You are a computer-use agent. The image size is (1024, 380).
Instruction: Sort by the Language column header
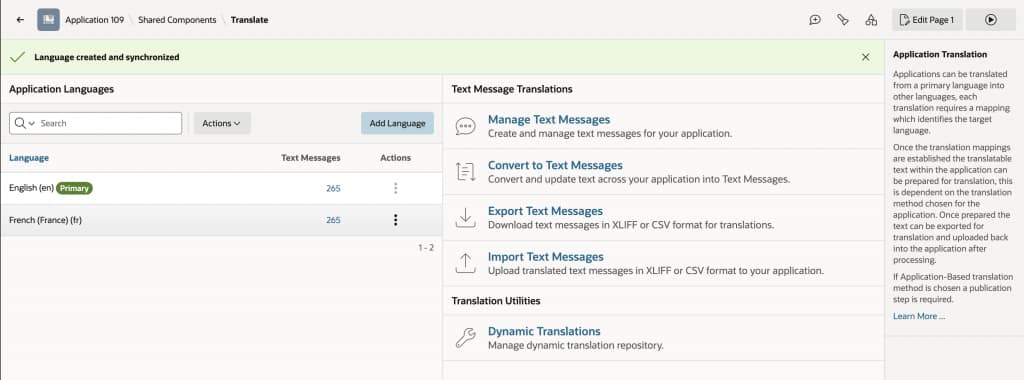tap(29, 157)
